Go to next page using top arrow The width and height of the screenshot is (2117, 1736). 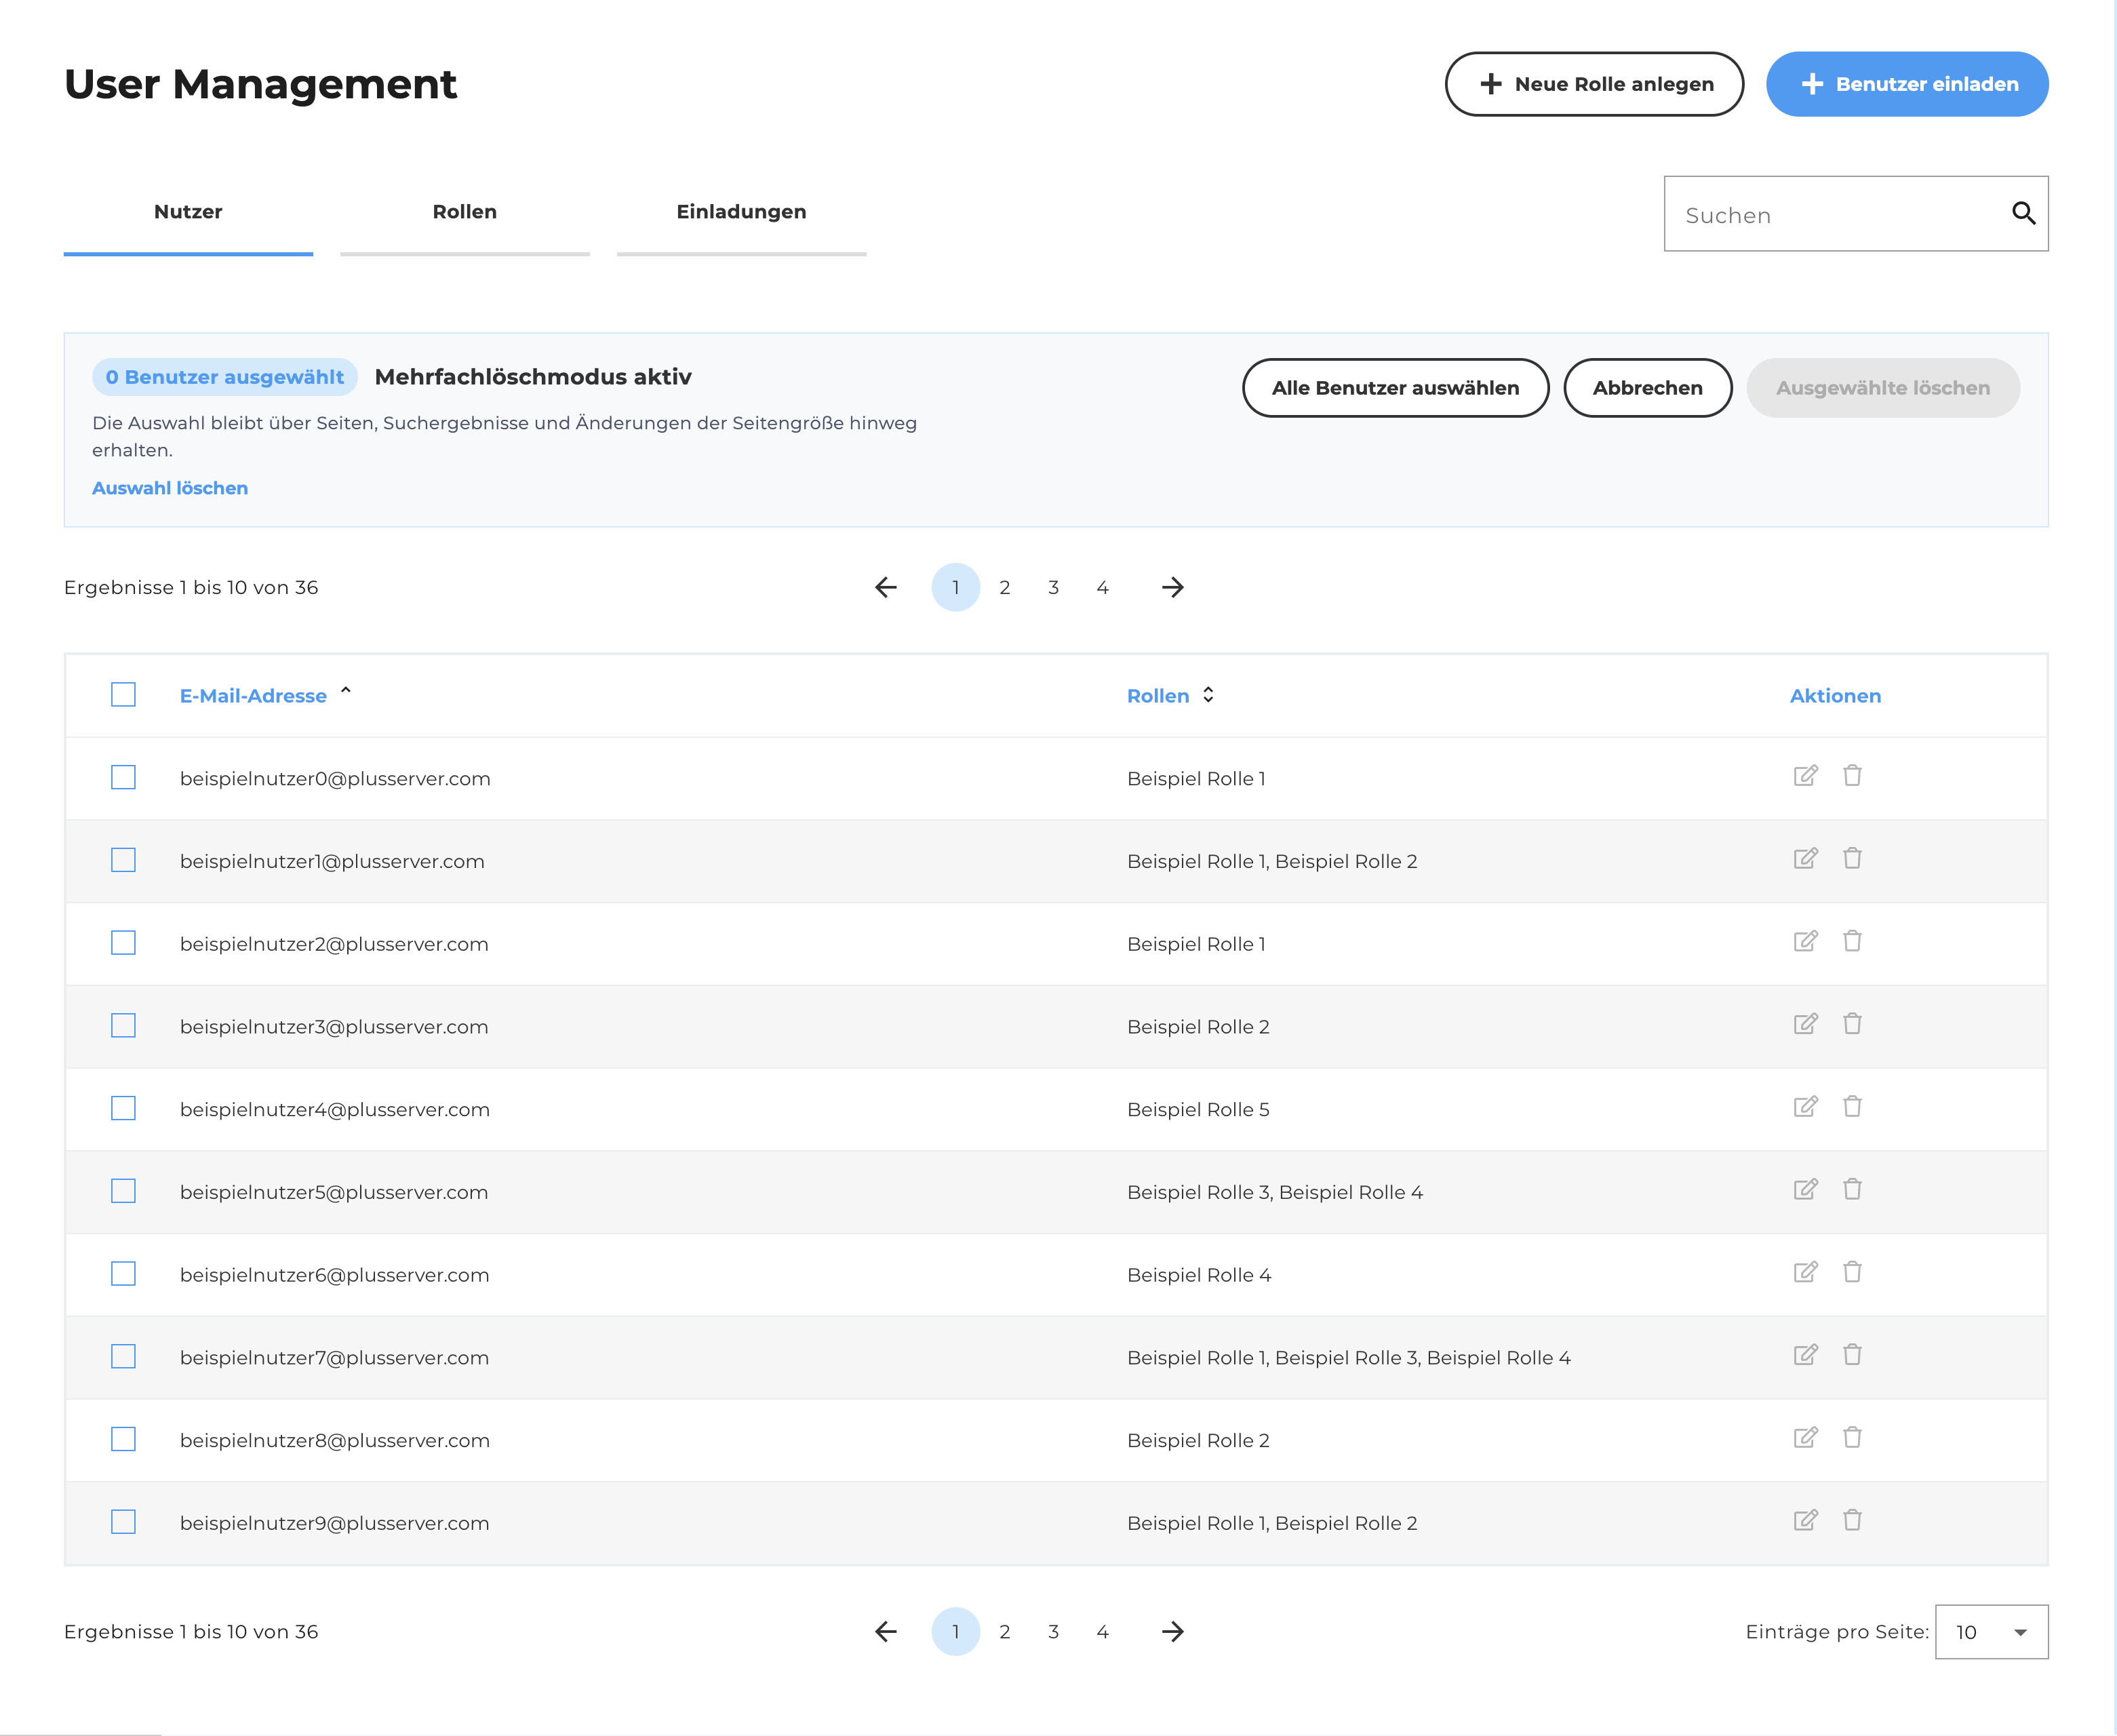pos(1172,587)
